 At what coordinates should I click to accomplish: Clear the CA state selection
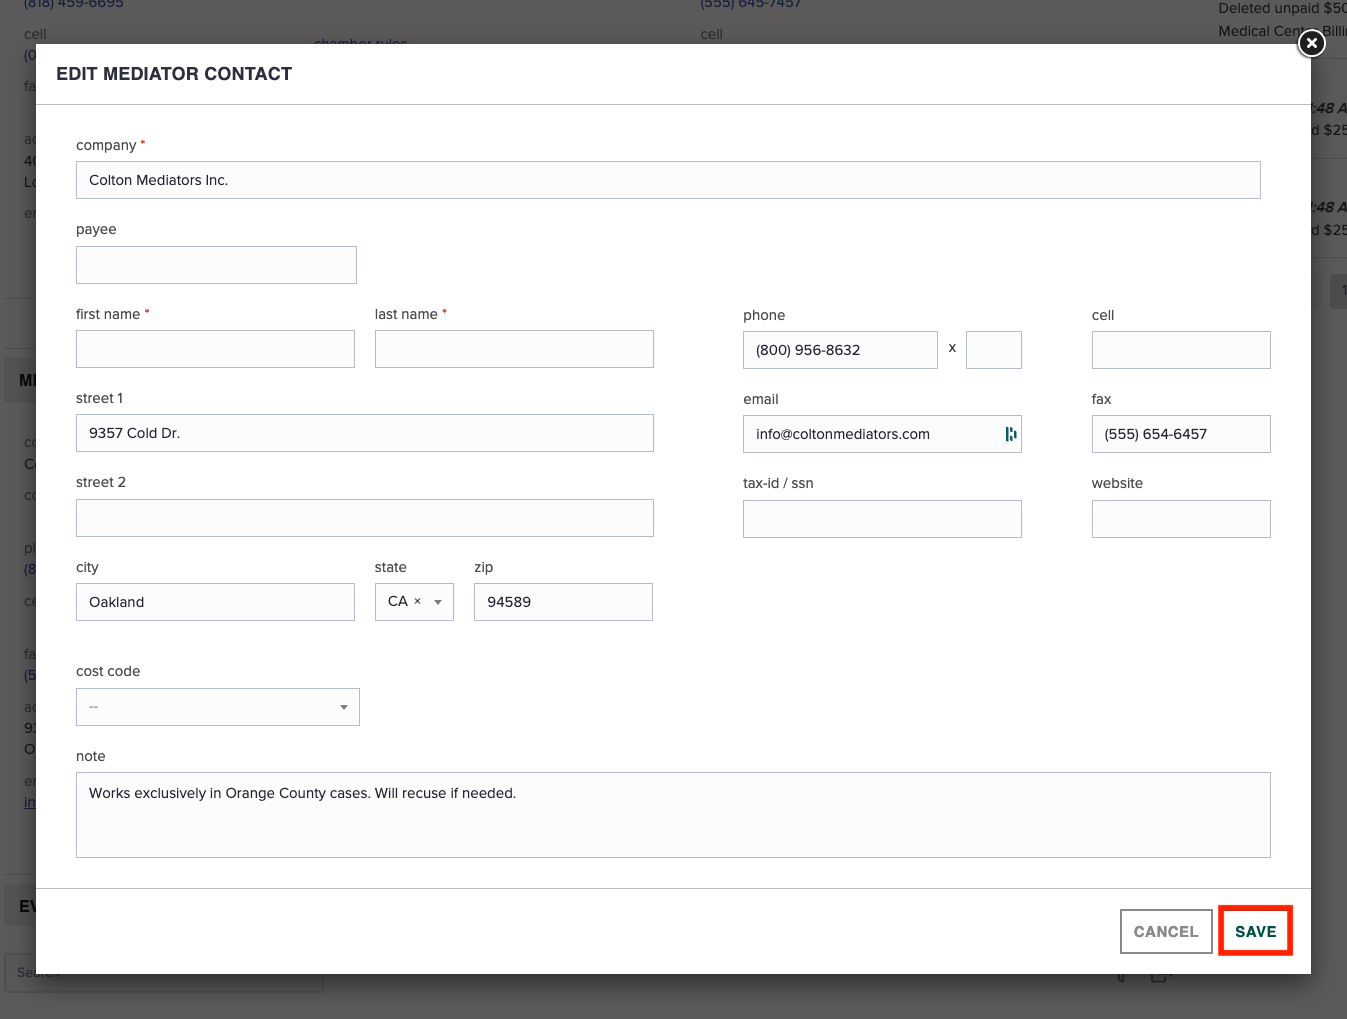pos(417,602)
